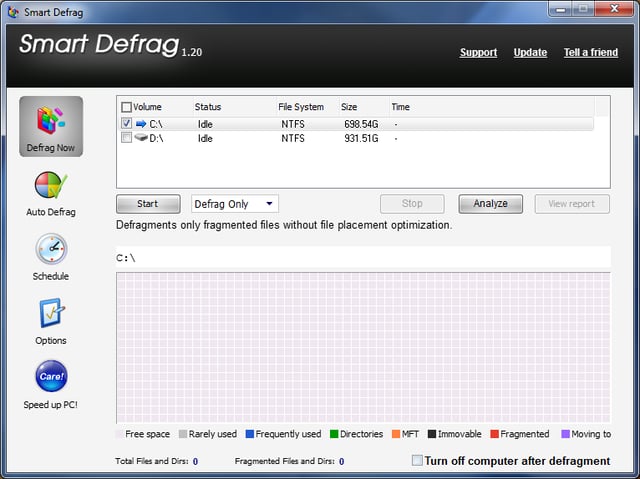Click the C:\ drive path label above map

click(126, 258)
